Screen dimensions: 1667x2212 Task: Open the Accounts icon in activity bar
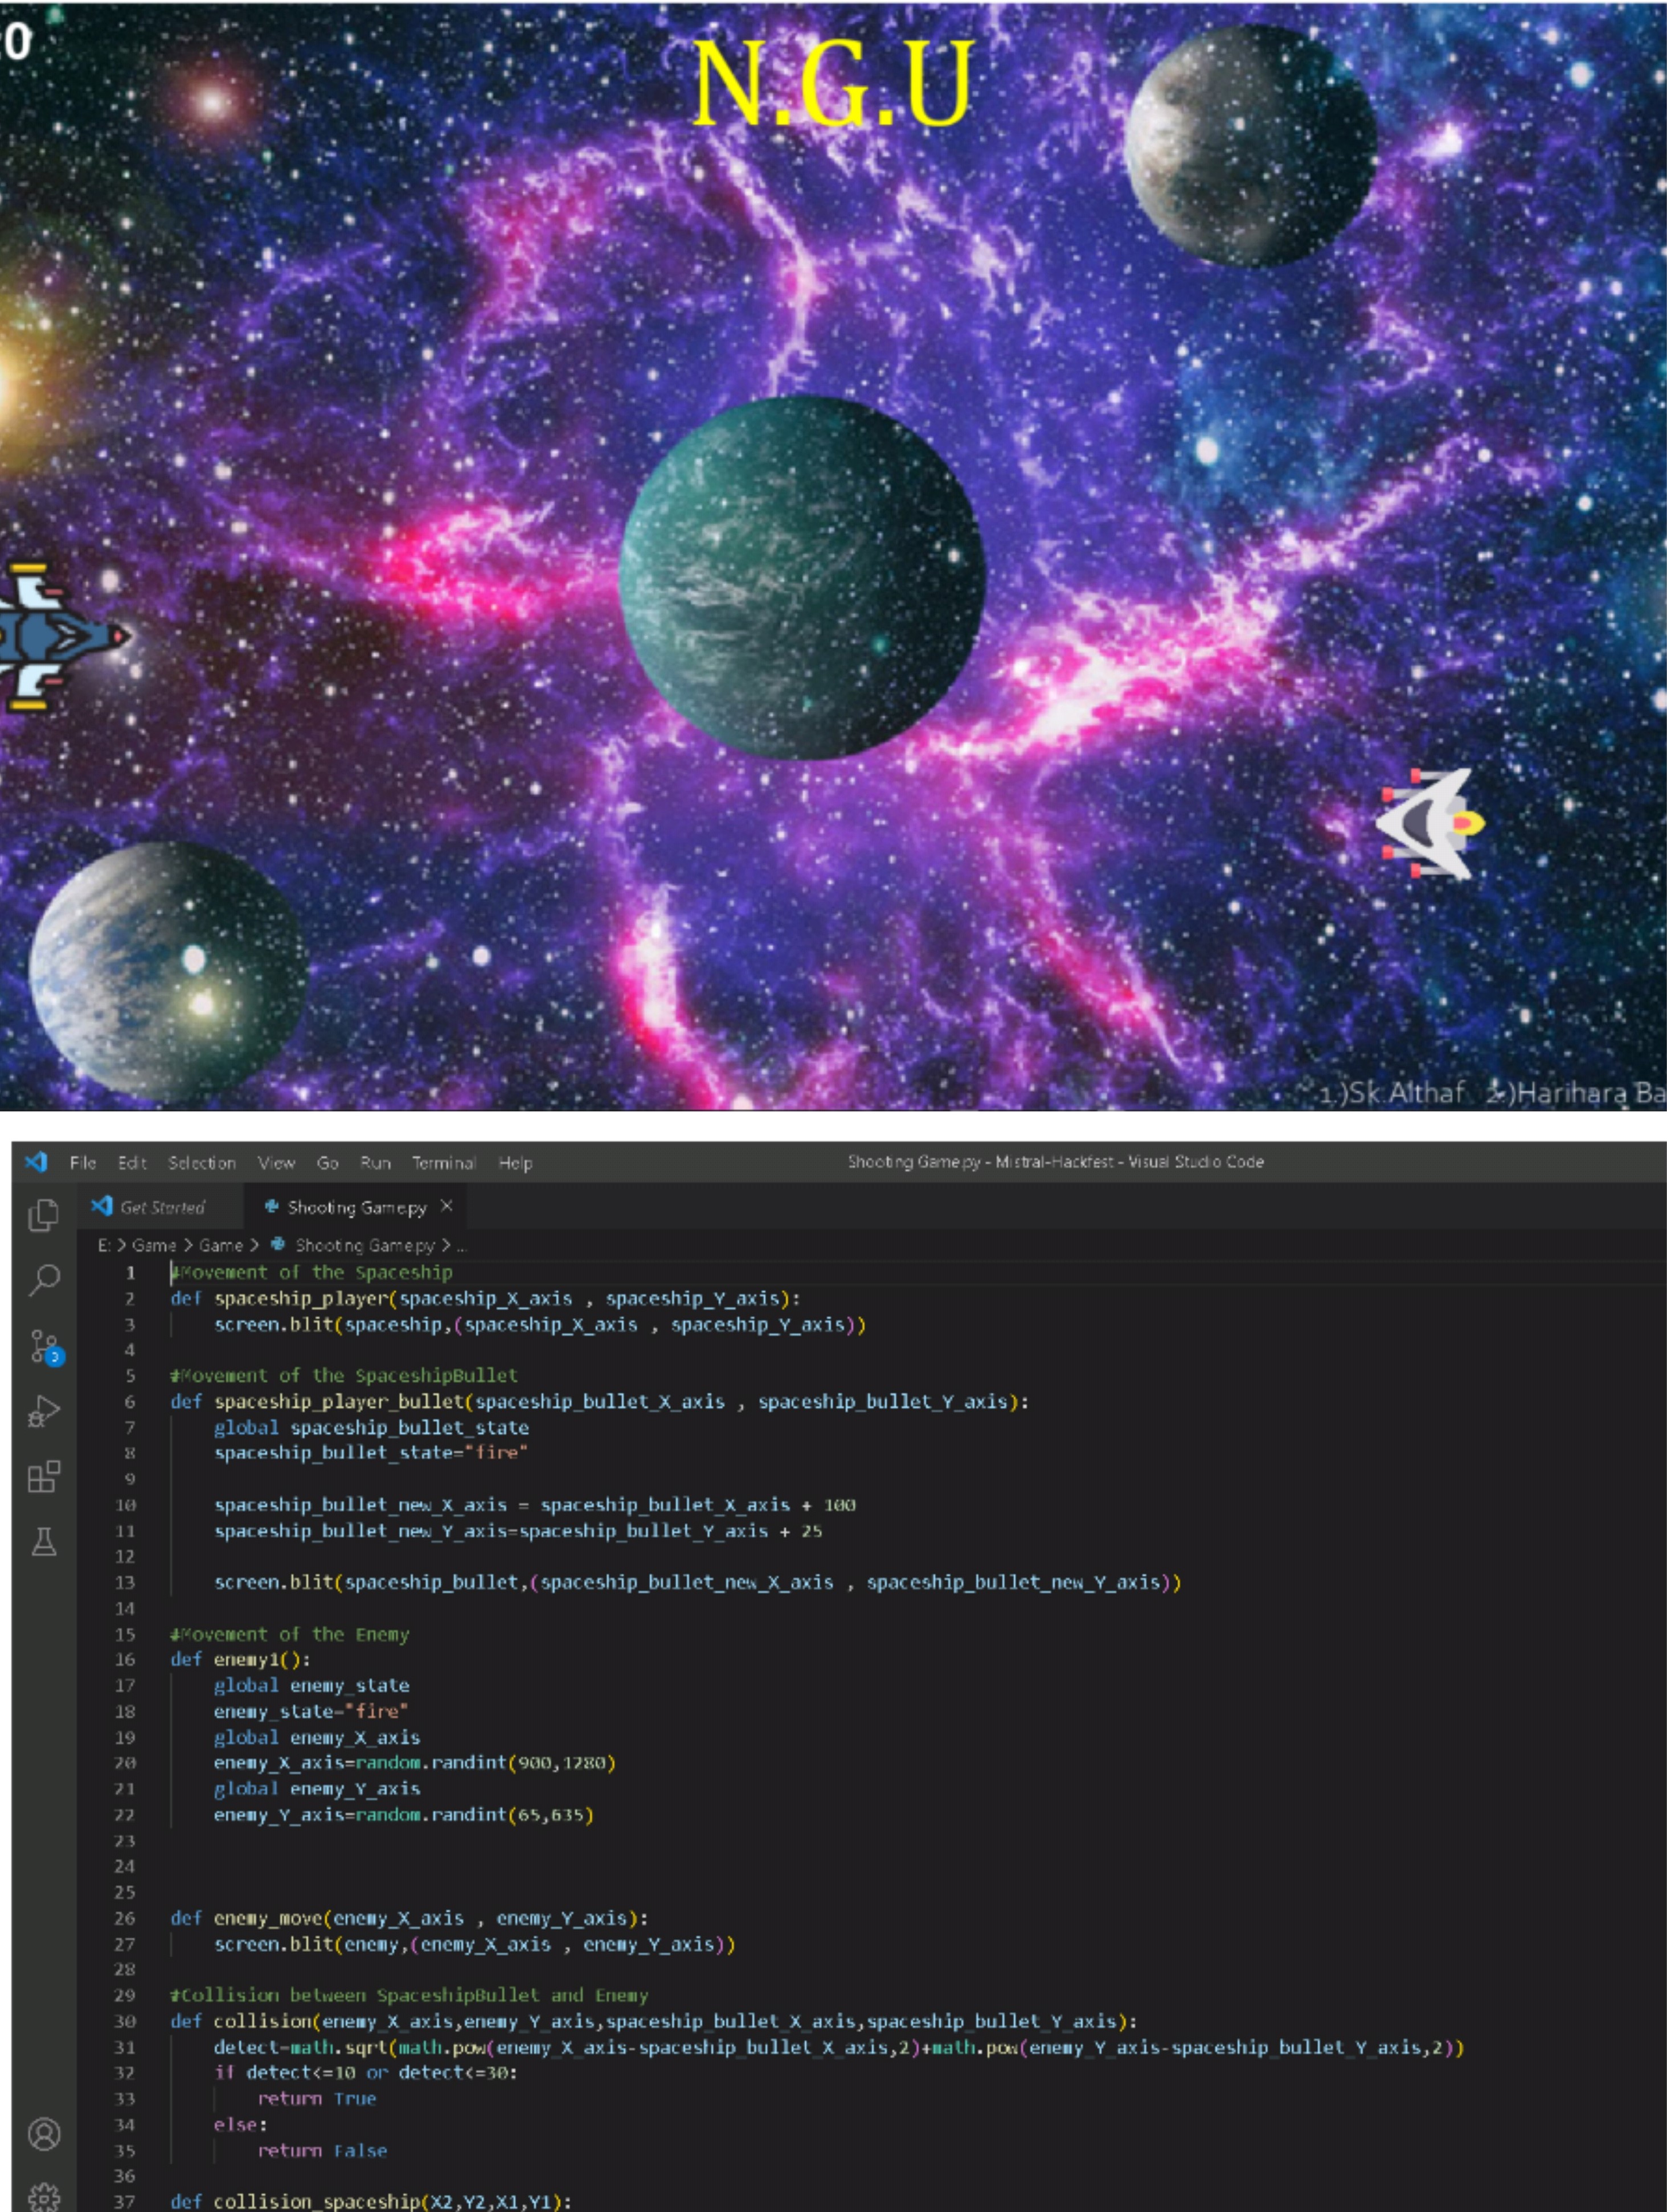point(44,2133)
